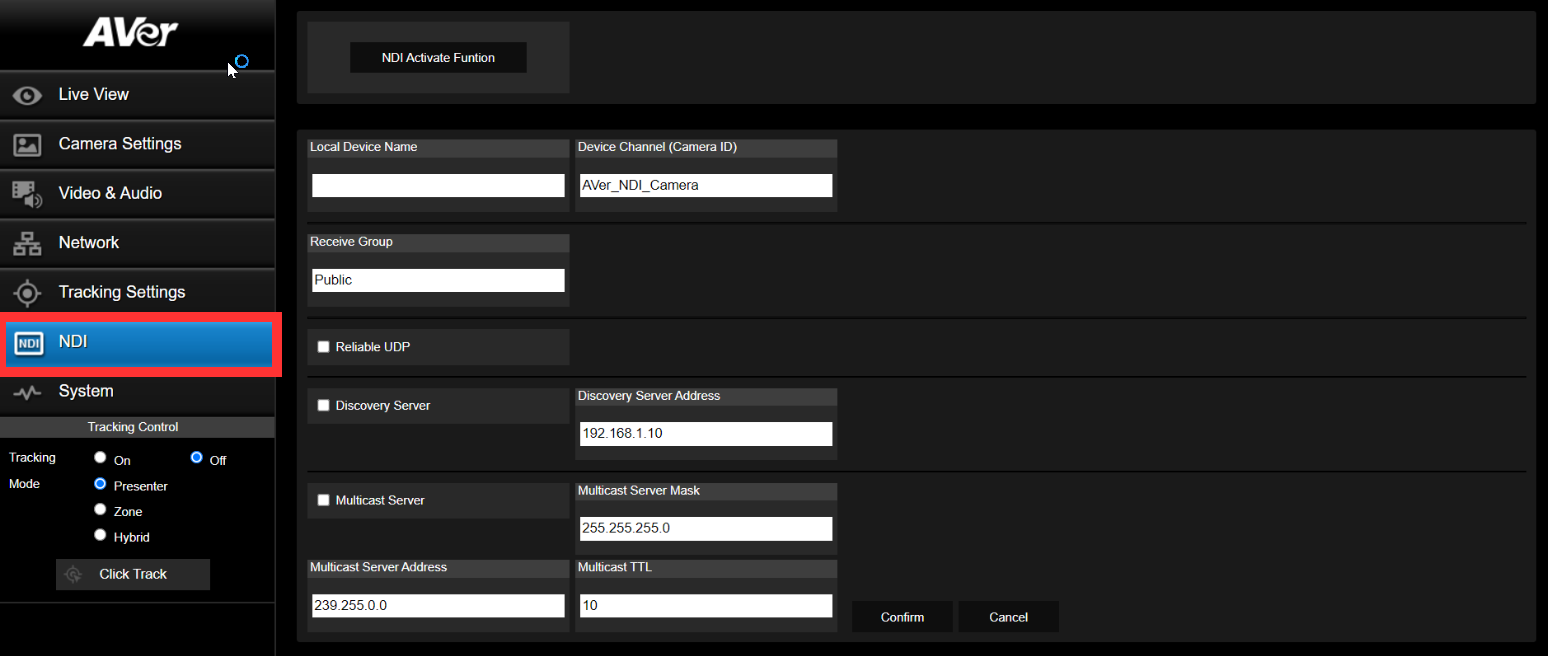Select Zone tracking mode
The width and height of the screenshot is (1548, 656).
coord(100,508)
